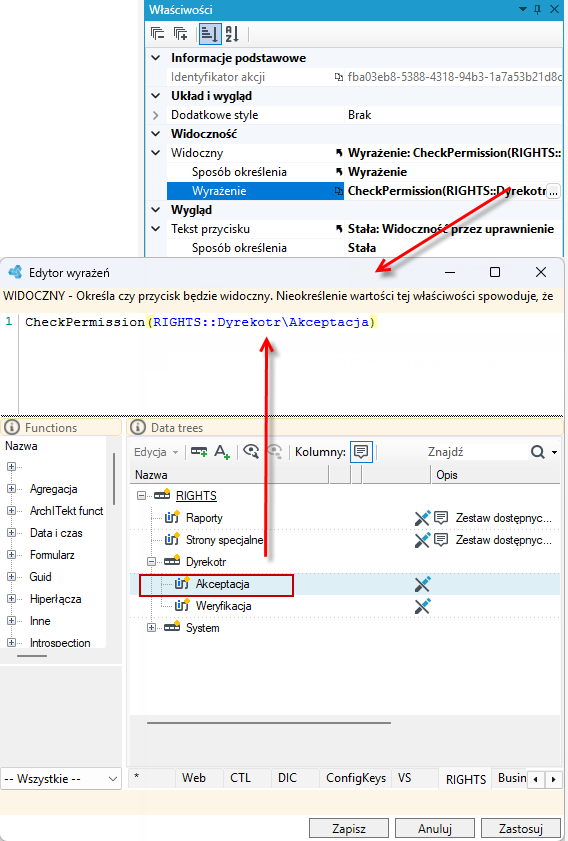Viewport: 568px width, 841px height.
Task: Click the Functions panel info icon
Action: click(x=12, y=427)
